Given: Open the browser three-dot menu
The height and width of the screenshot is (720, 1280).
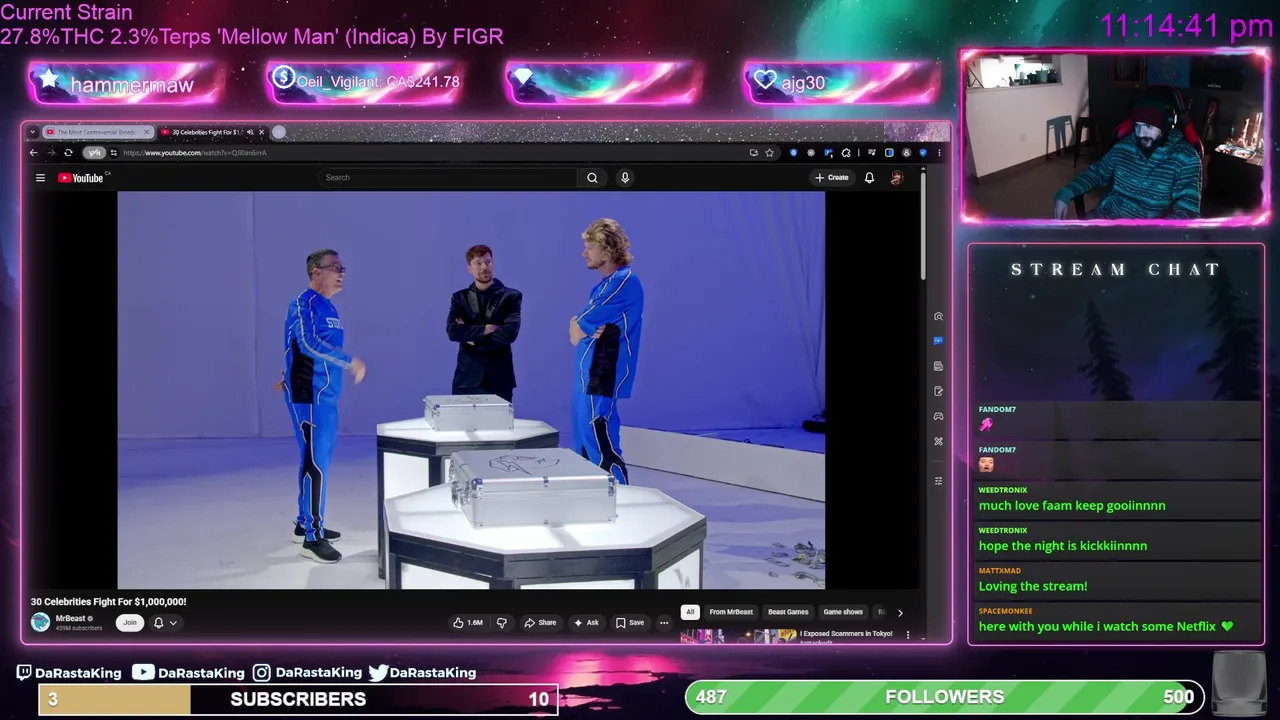Looking at the screenshot, I should tap(939, 153).
